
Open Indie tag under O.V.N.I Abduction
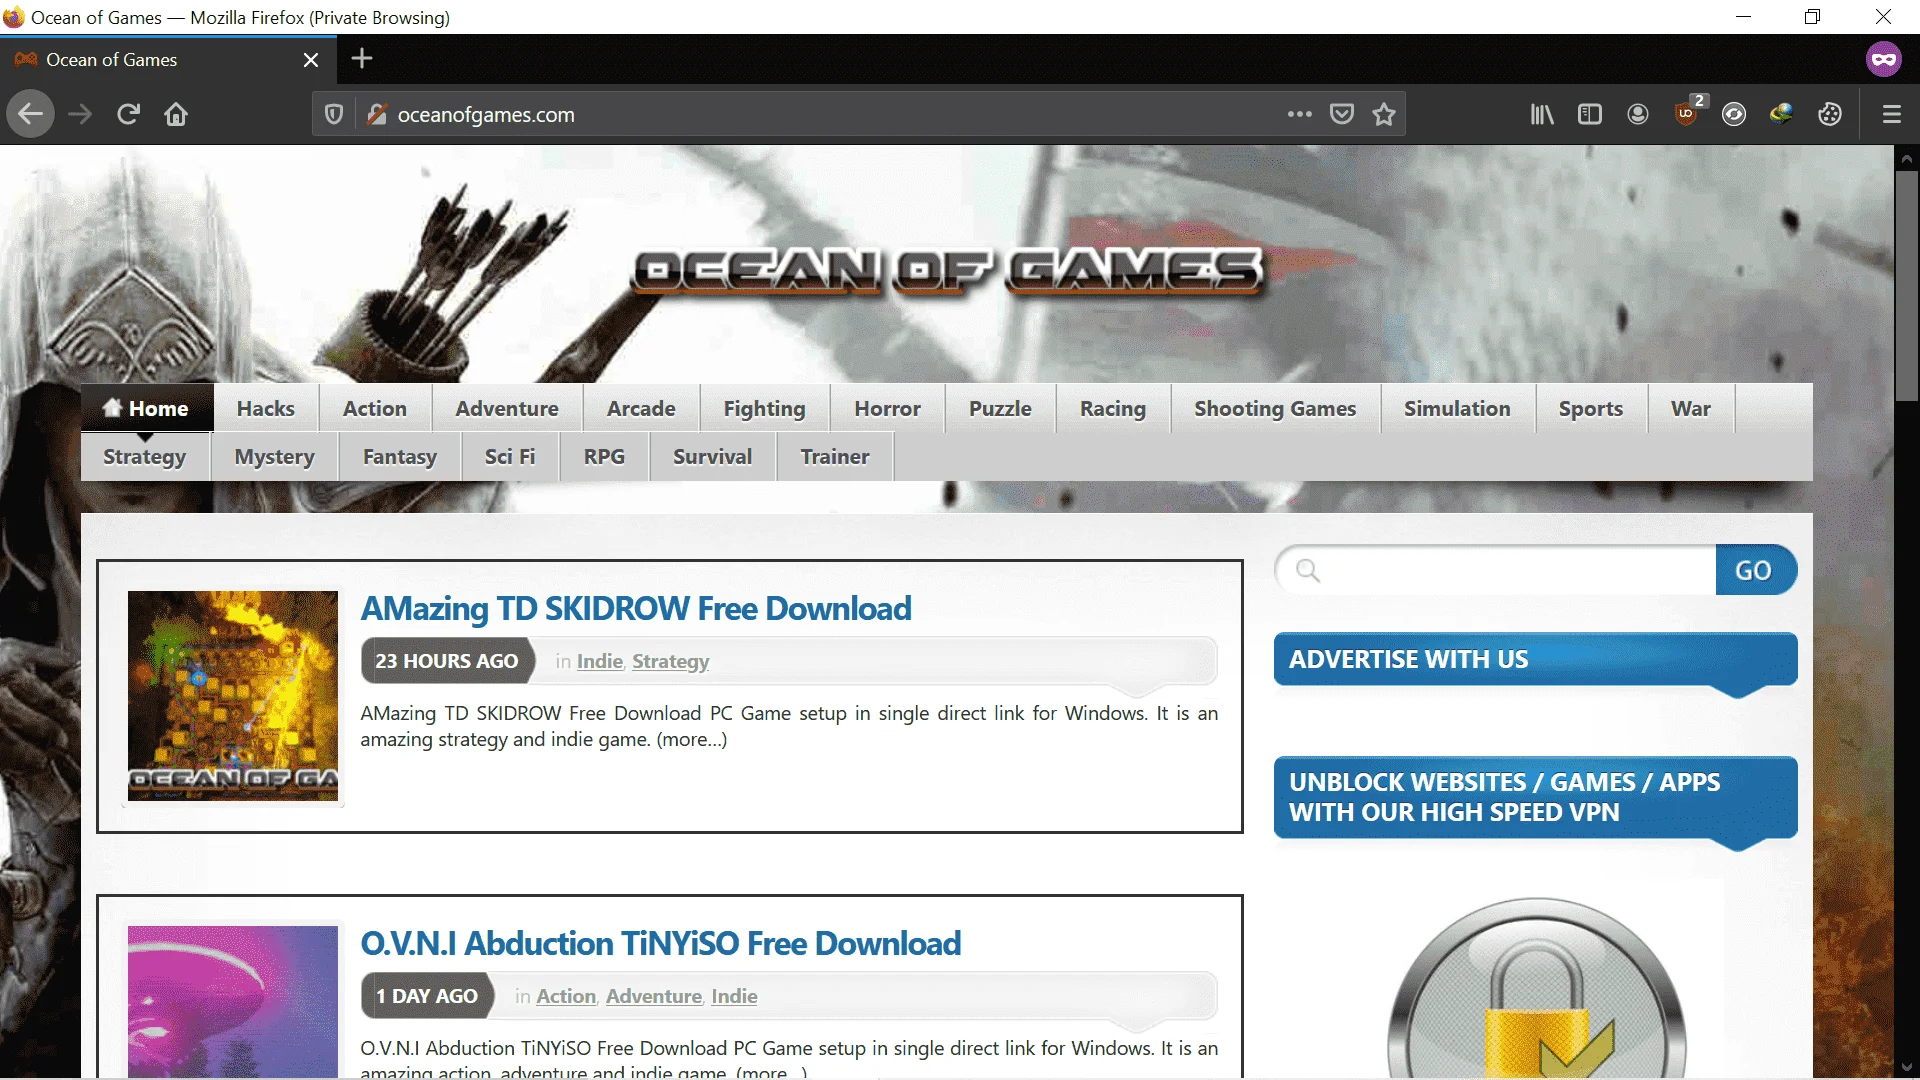(x=734, y=996)
